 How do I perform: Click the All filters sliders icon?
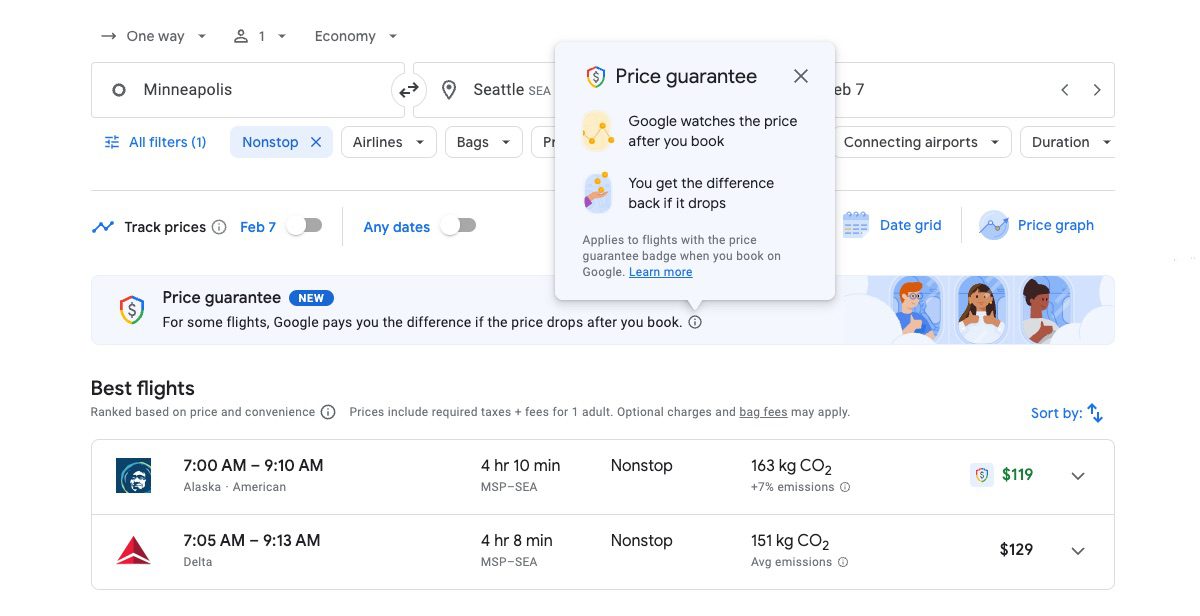(x=113, y=142)
